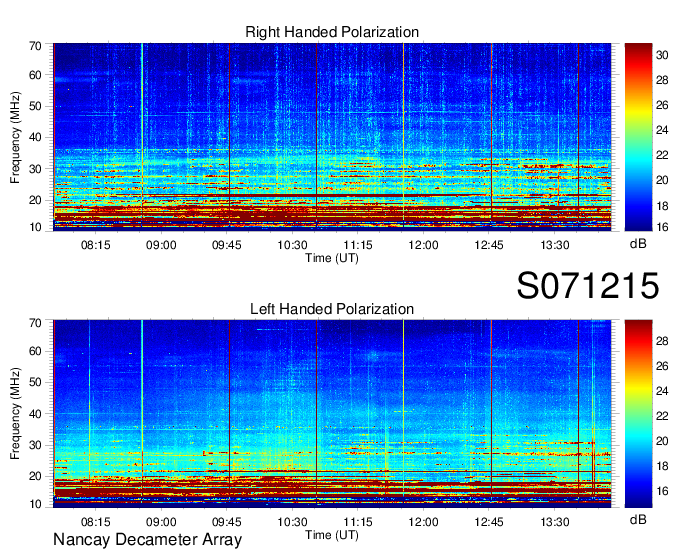Click the 40 MHz tick on the upper plot
This screenshot has height=552, width=680.
pyautogui.click(x=35, y=138)
